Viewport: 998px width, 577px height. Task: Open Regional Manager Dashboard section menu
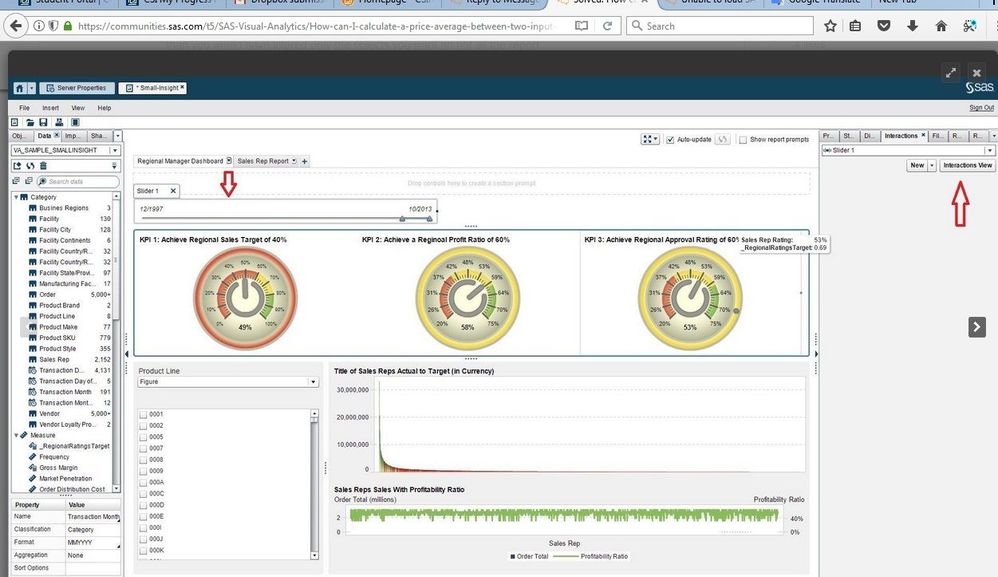[x=229, y=161]
